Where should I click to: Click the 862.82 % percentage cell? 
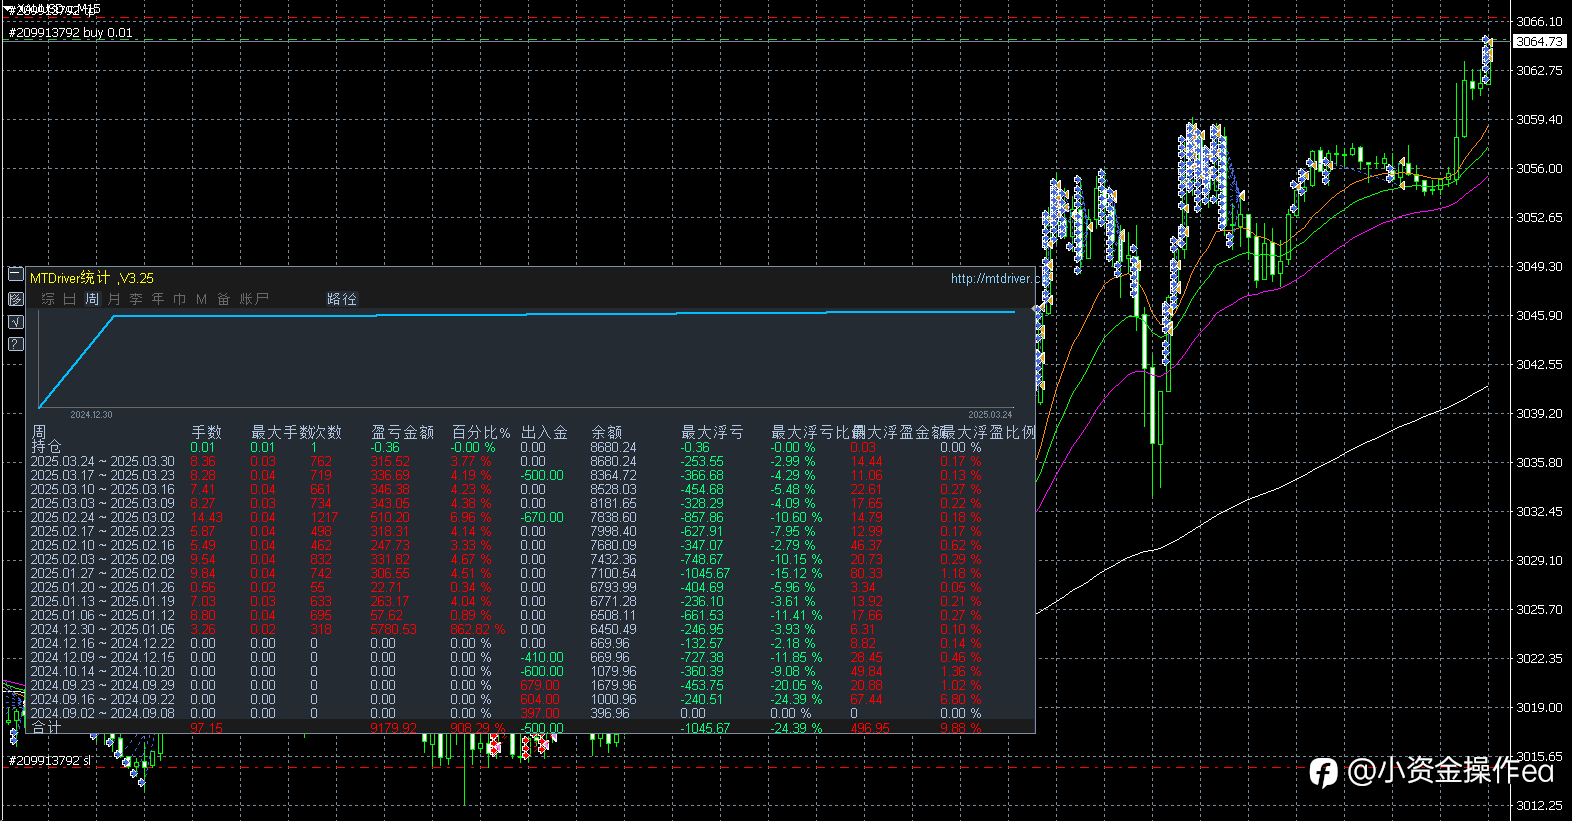(x=478, y=629)
